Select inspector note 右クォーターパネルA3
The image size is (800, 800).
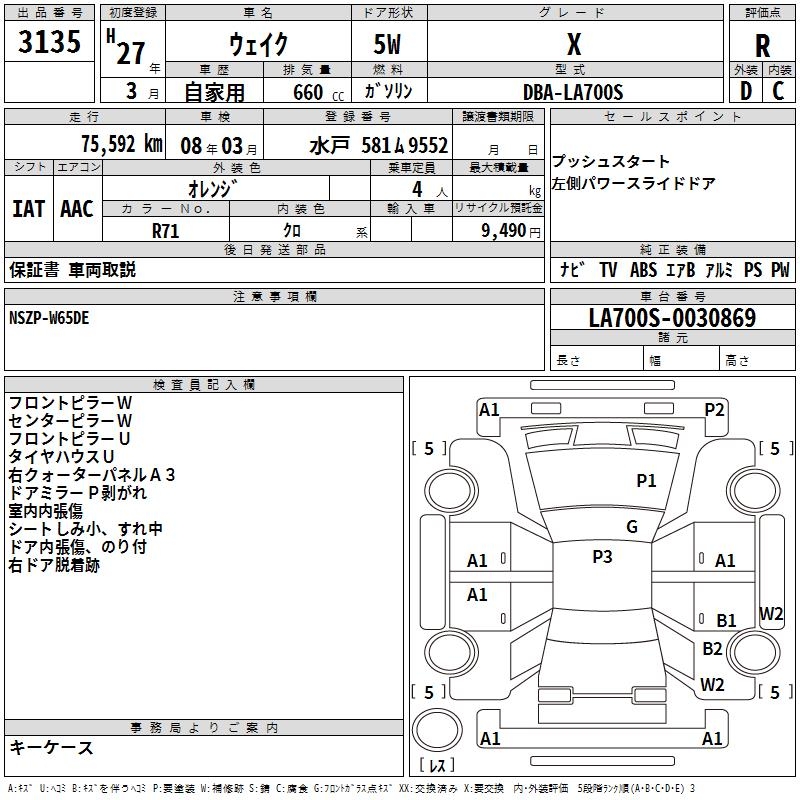[92, 475]
